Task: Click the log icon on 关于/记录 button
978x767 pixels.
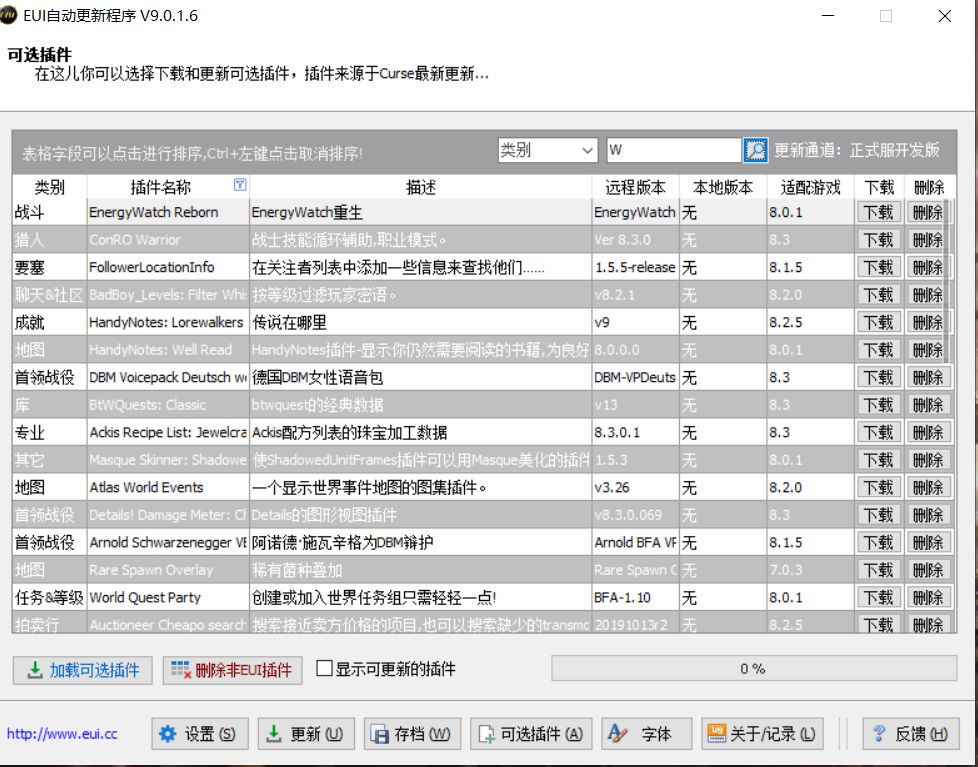Action: click(717, 733)
